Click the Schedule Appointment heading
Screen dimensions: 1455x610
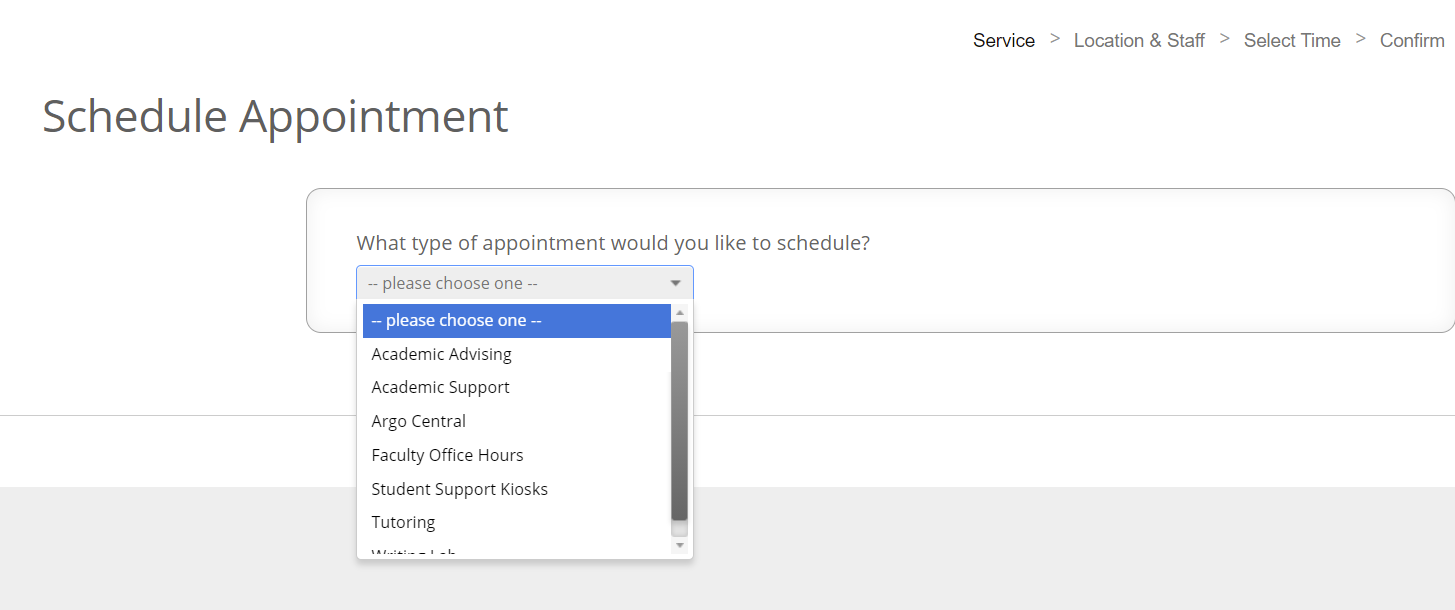tap(275, 116)
